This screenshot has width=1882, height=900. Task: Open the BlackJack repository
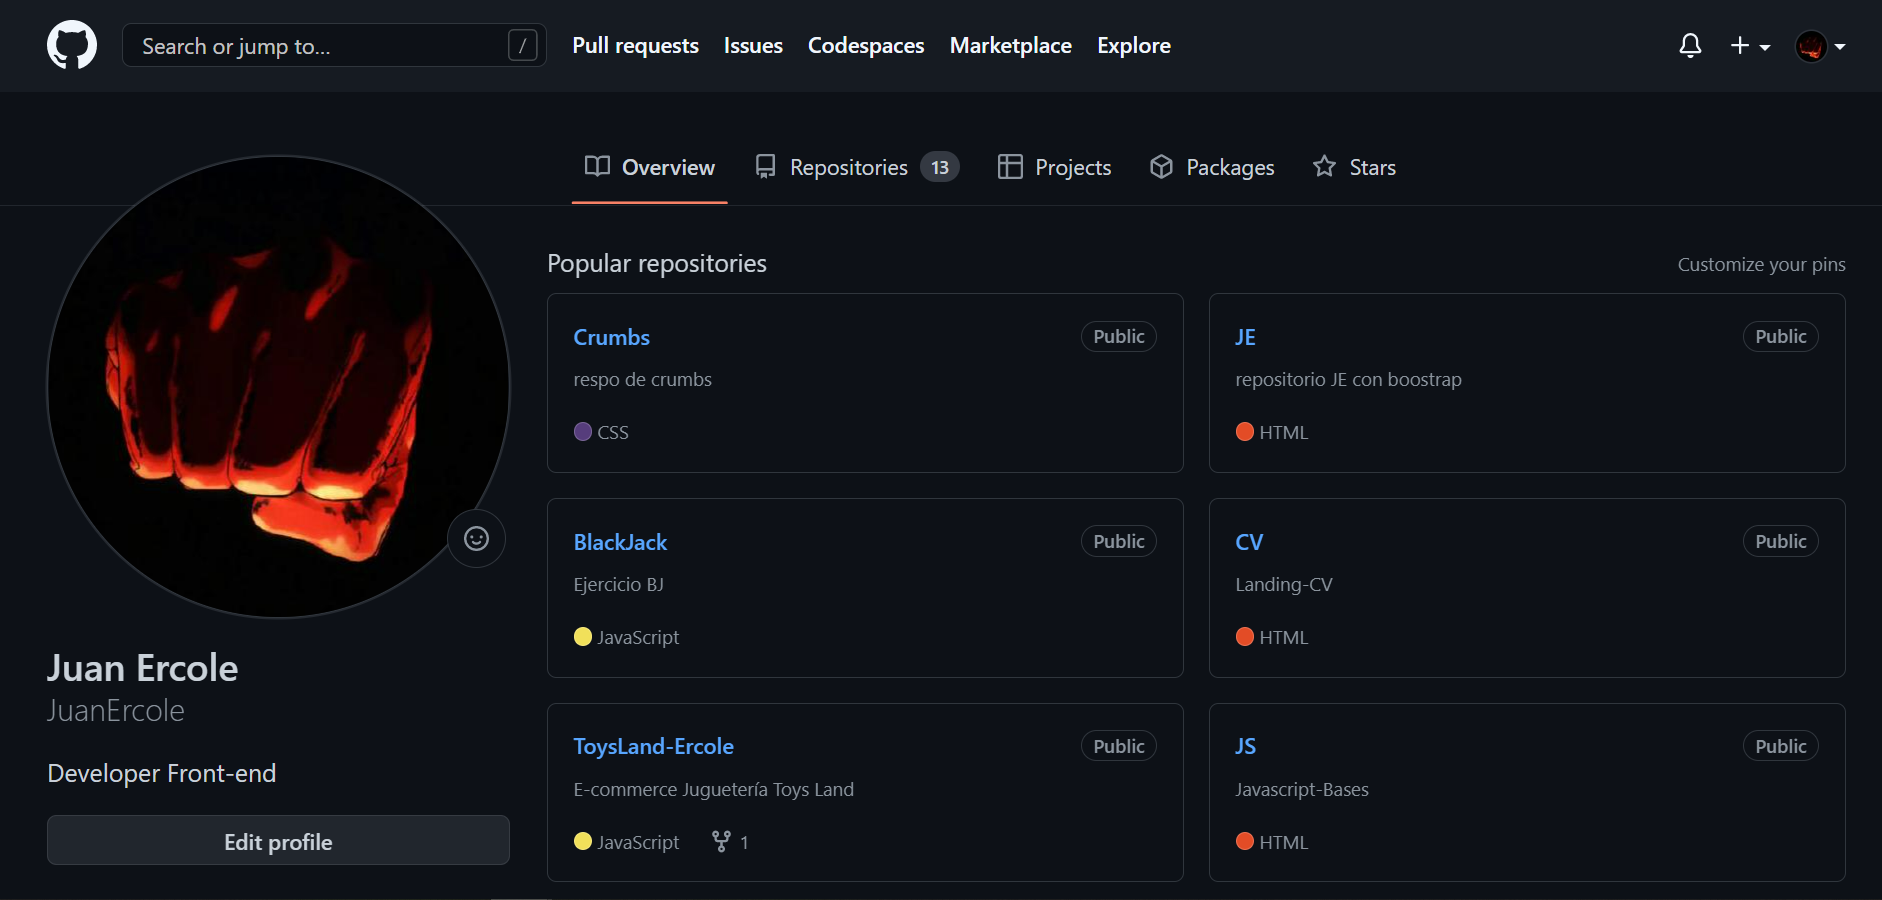(620, 542)
